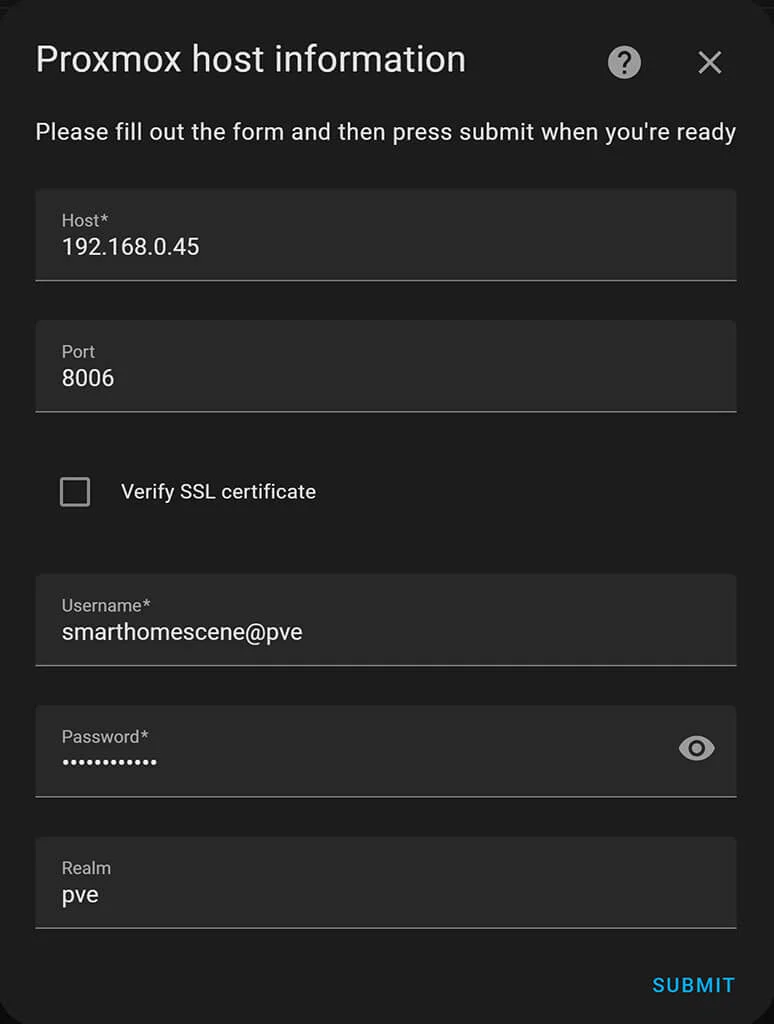Enable the Verify SSL certificate checkbox
The height and width of the screenshot is (1024, 774).
(x=75, y=492)
